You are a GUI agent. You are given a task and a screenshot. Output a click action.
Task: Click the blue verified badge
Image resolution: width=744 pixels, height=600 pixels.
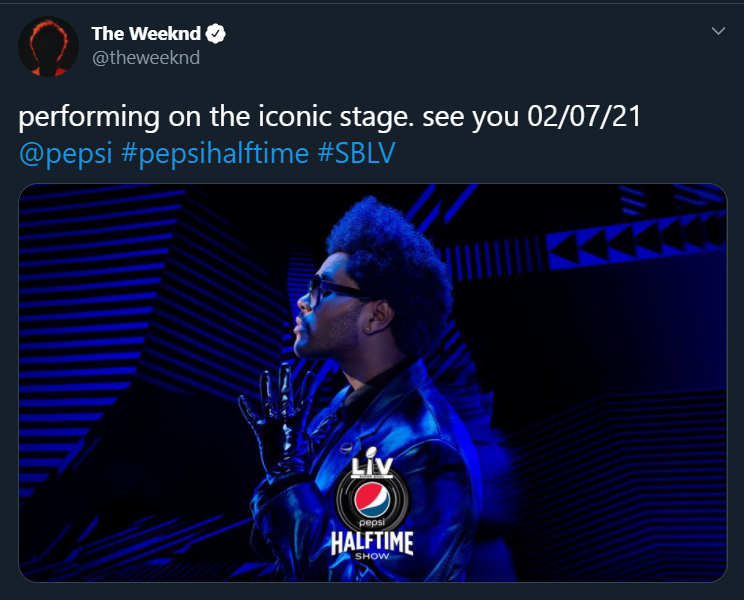(216, 34)
